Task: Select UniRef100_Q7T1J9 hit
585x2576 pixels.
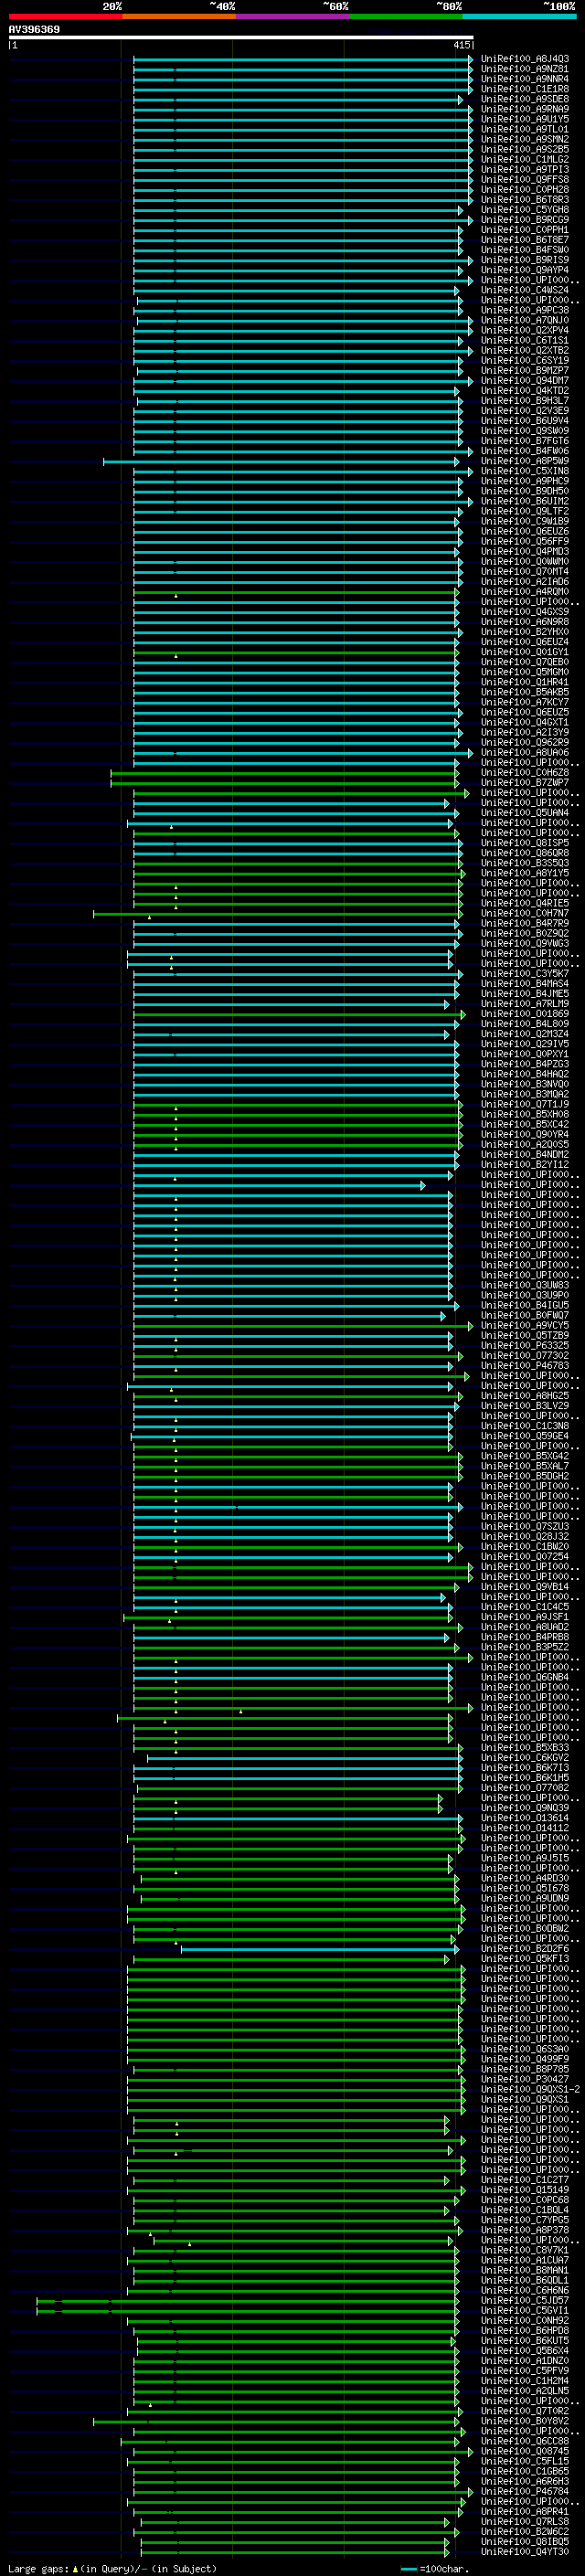Action: [x=525, y=1104]
